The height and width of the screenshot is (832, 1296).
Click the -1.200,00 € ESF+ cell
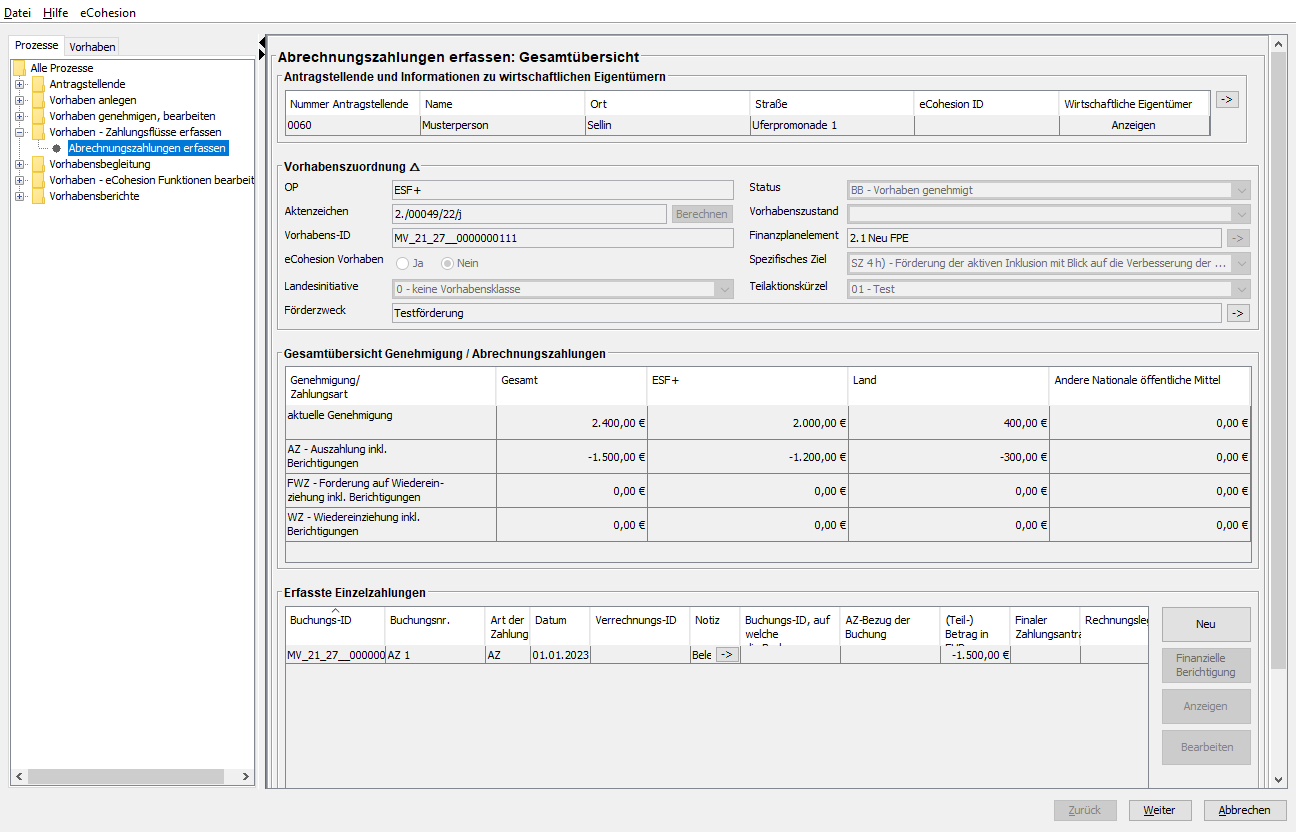(x=747, y=457)
